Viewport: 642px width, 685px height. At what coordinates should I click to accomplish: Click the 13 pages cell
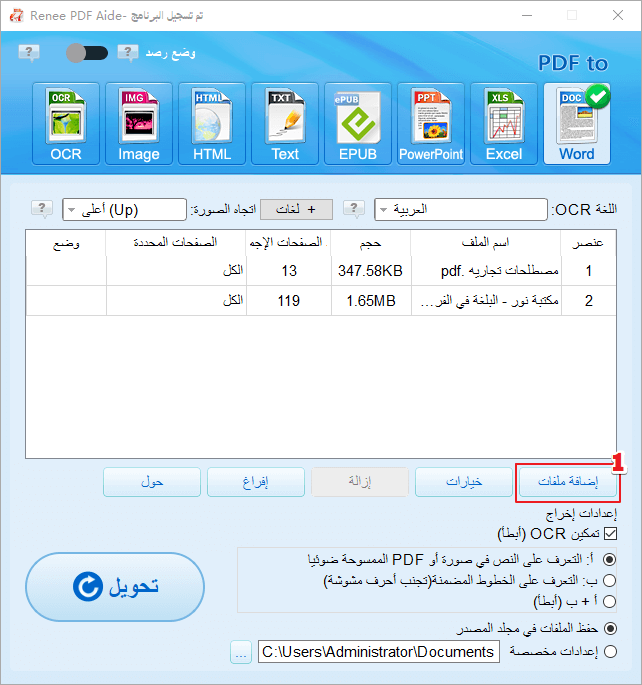tap(289, 271)
